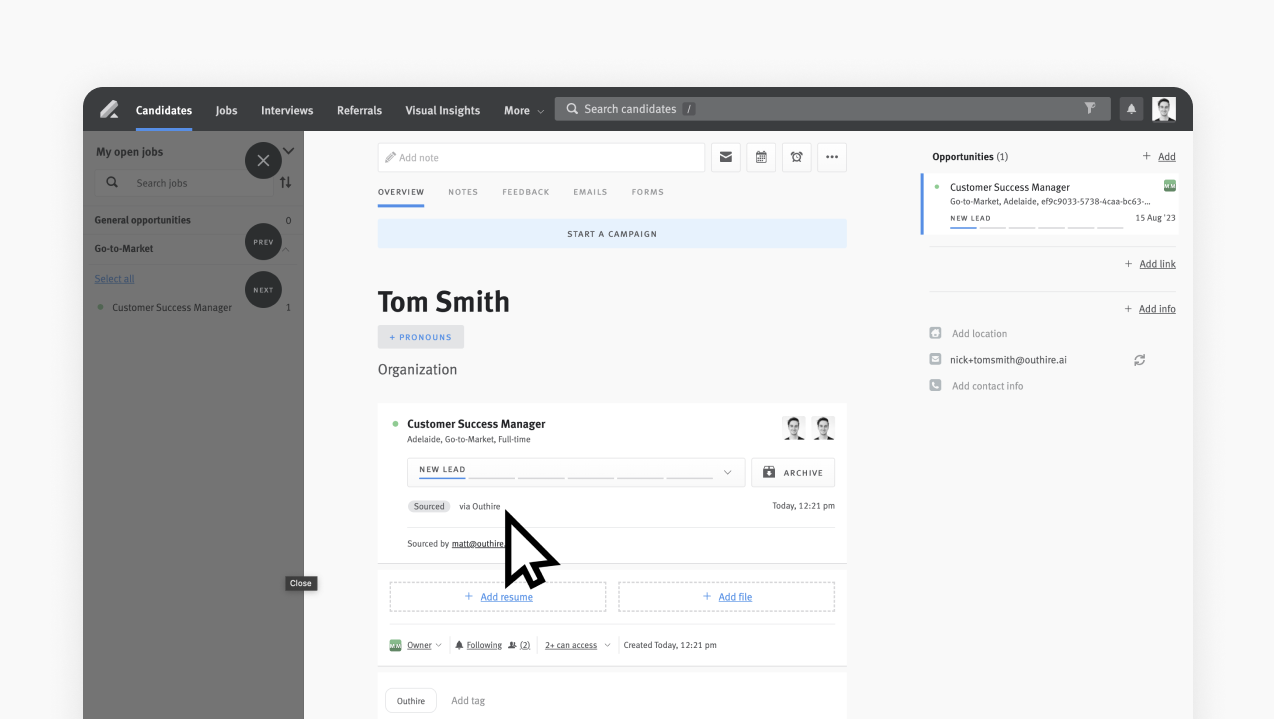Open Visual Insights in the navigation
The image size is (1274, 720).
(x=442, y=110)
